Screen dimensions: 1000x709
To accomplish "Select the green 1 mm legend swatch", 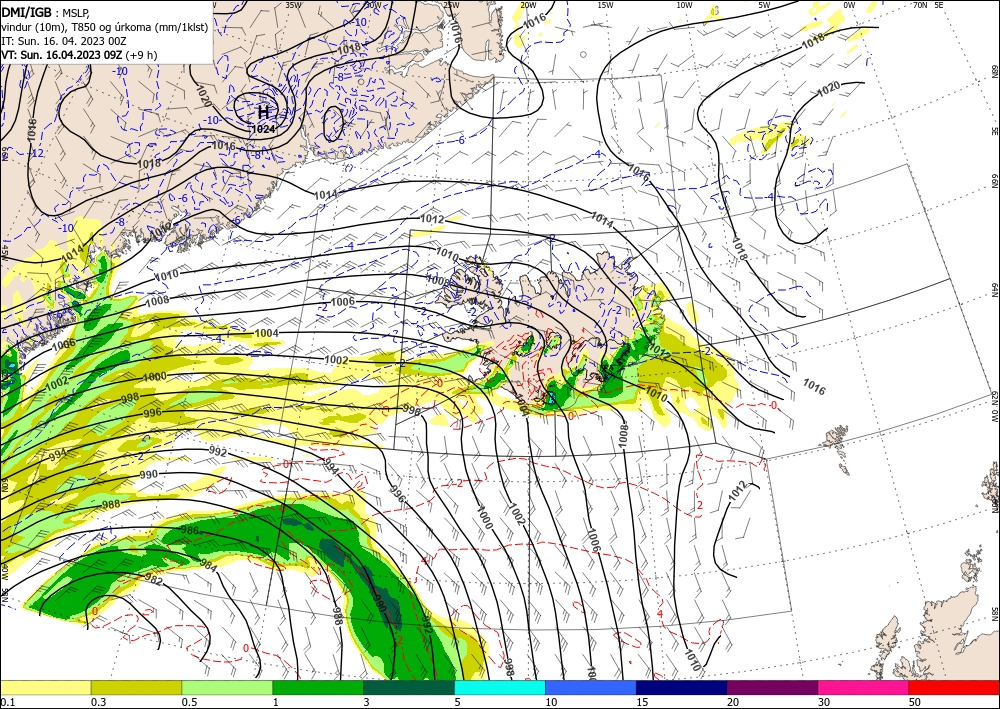I will click(x=318, y=687).
